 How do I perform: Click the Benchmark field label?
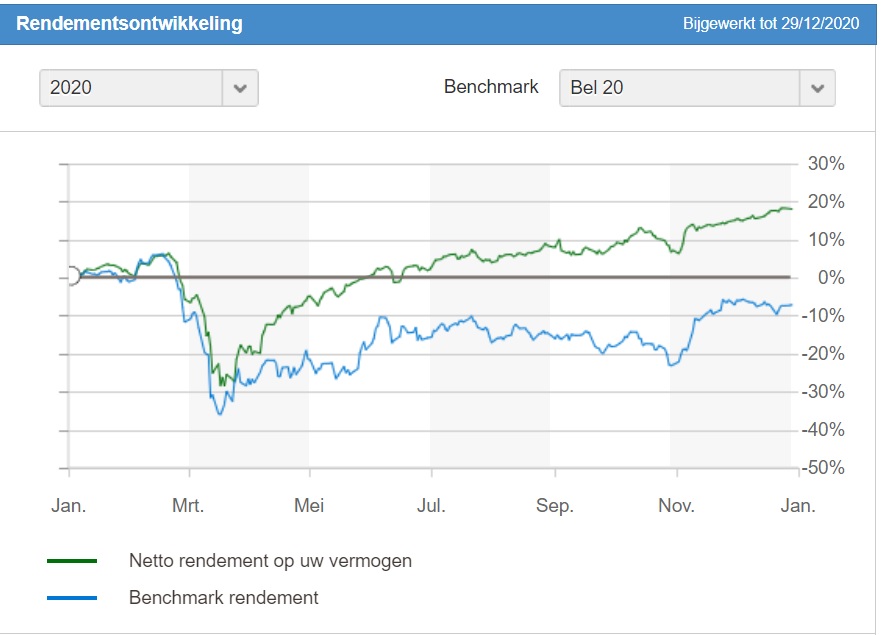point(491,87)
